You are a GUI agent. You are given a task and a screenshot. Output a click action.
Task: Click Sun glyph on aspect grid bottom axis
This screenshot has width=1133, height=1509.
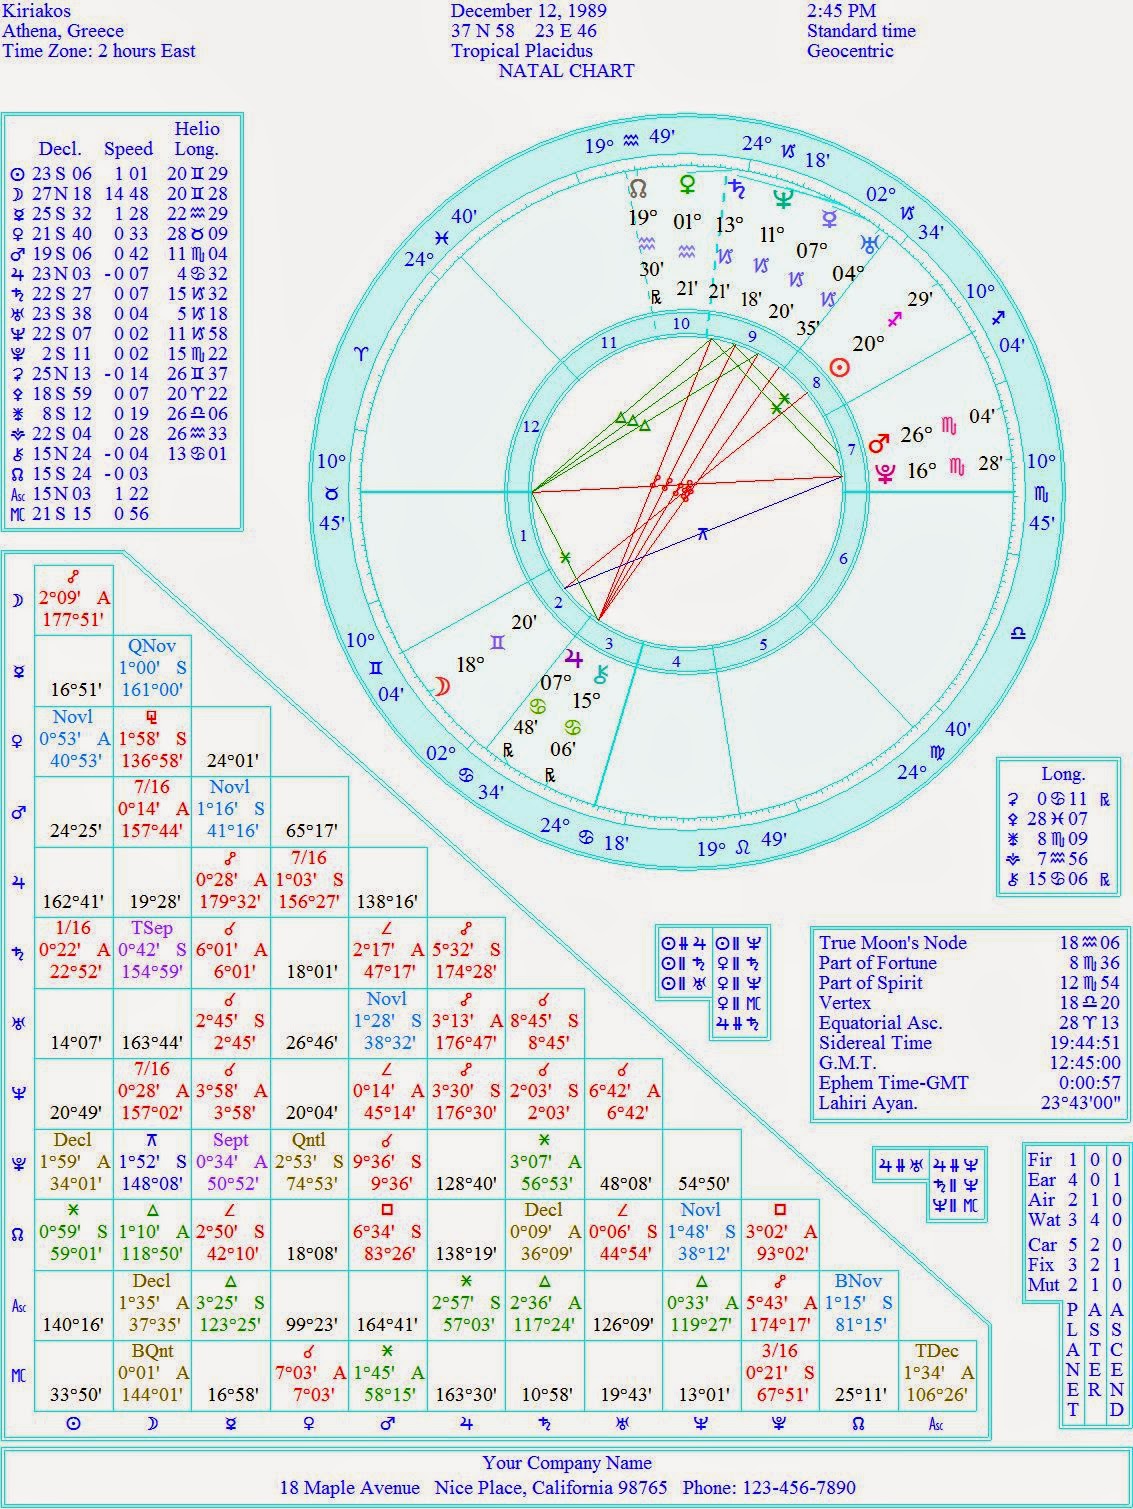73,1423
